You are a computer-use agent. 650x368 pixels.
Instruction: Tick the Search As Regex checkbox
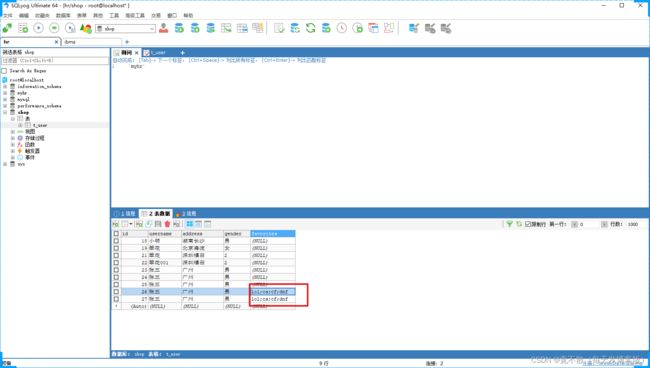pos(4,71)
